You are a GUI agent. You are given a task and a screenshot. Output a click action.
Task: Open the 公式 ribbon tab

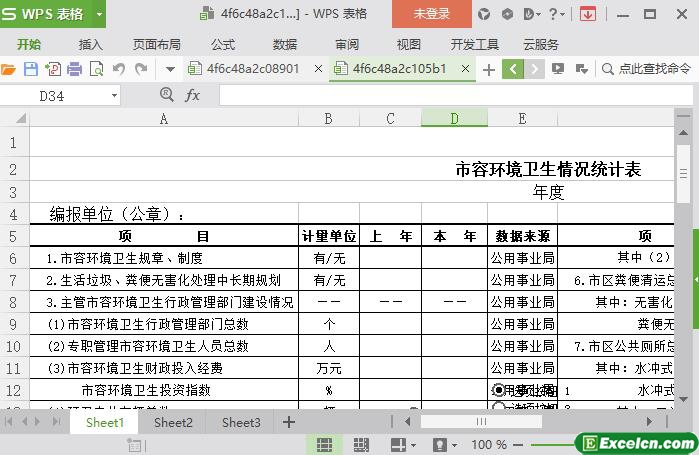coord(223,45)
